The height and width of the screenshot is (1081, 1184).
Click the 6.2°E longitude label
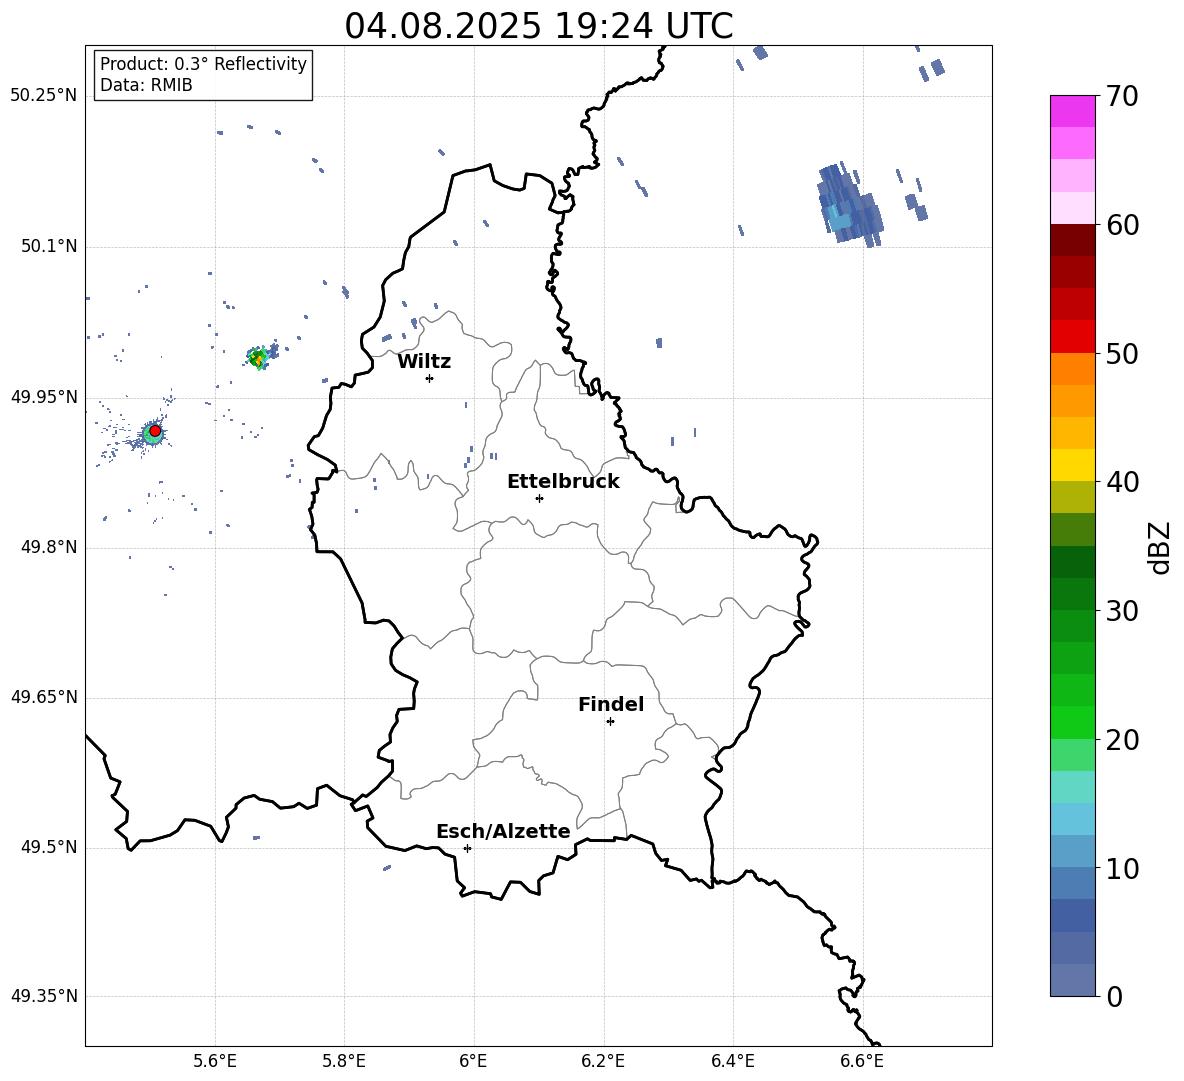click(603, 1061)
